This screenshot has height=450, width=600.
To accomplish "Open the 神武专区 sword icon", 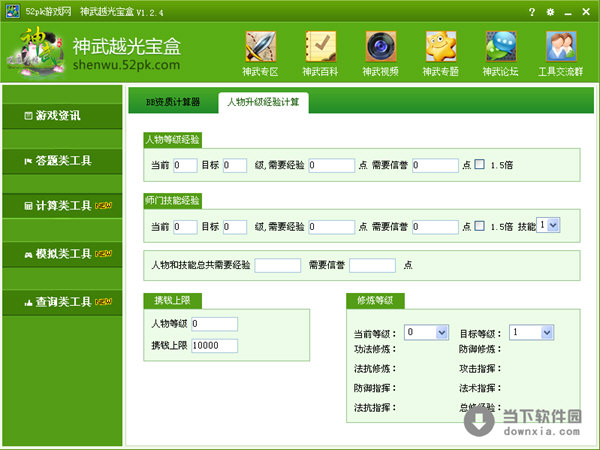I will (261, 46).
